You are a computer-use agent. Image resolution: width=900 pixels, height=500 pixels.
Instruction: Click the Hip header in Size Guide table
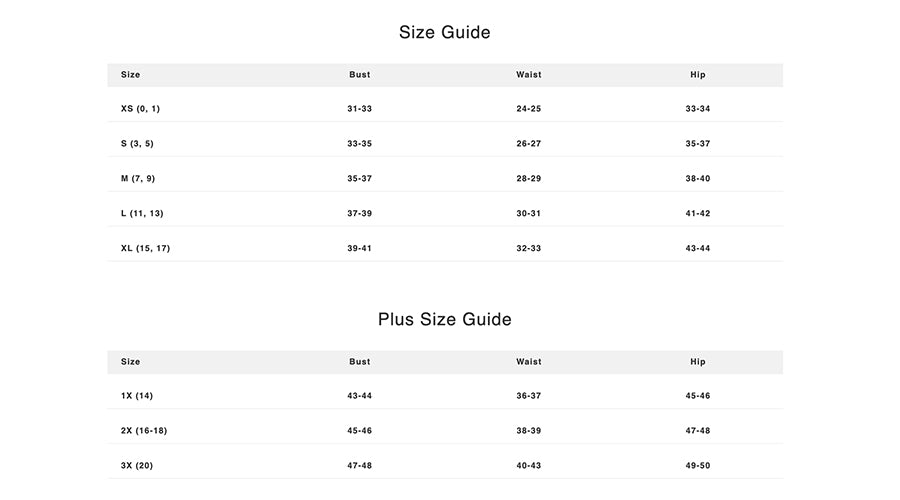[x=697, y=75]
